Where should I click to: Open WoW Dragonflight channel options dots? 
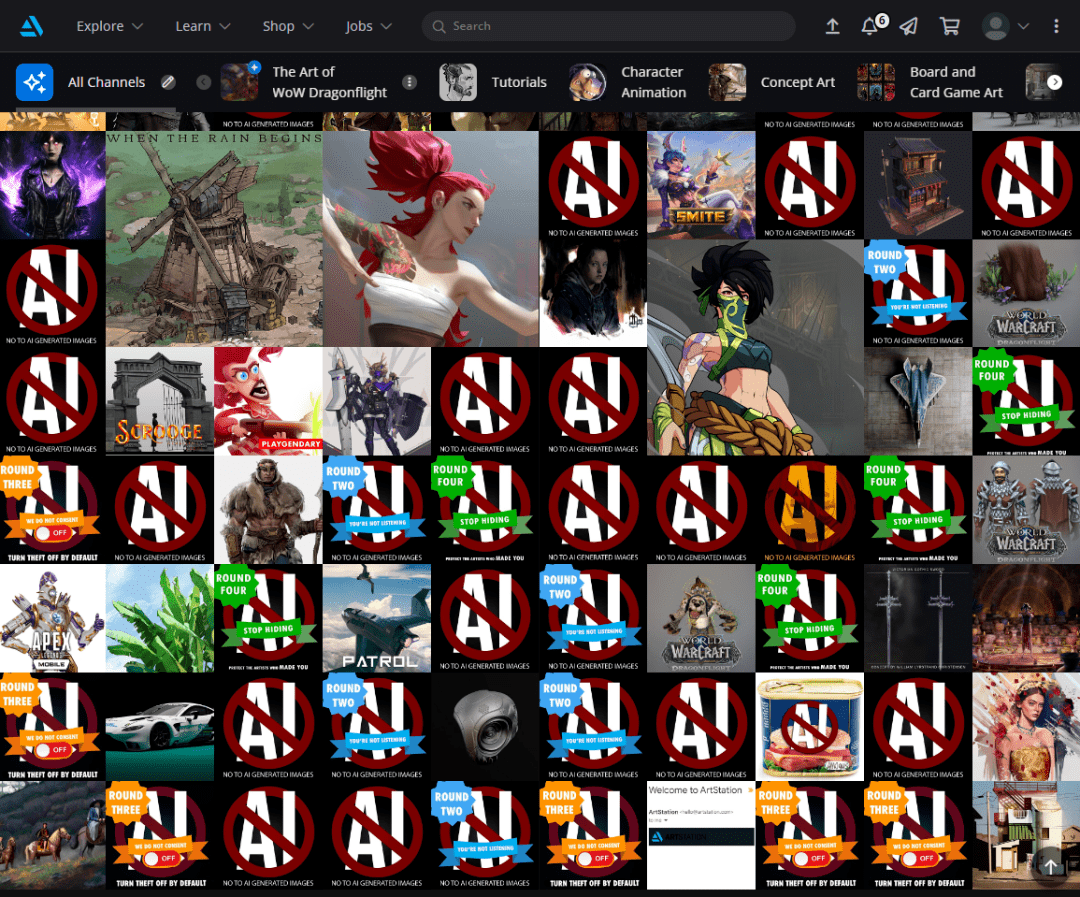coord(409,82)
